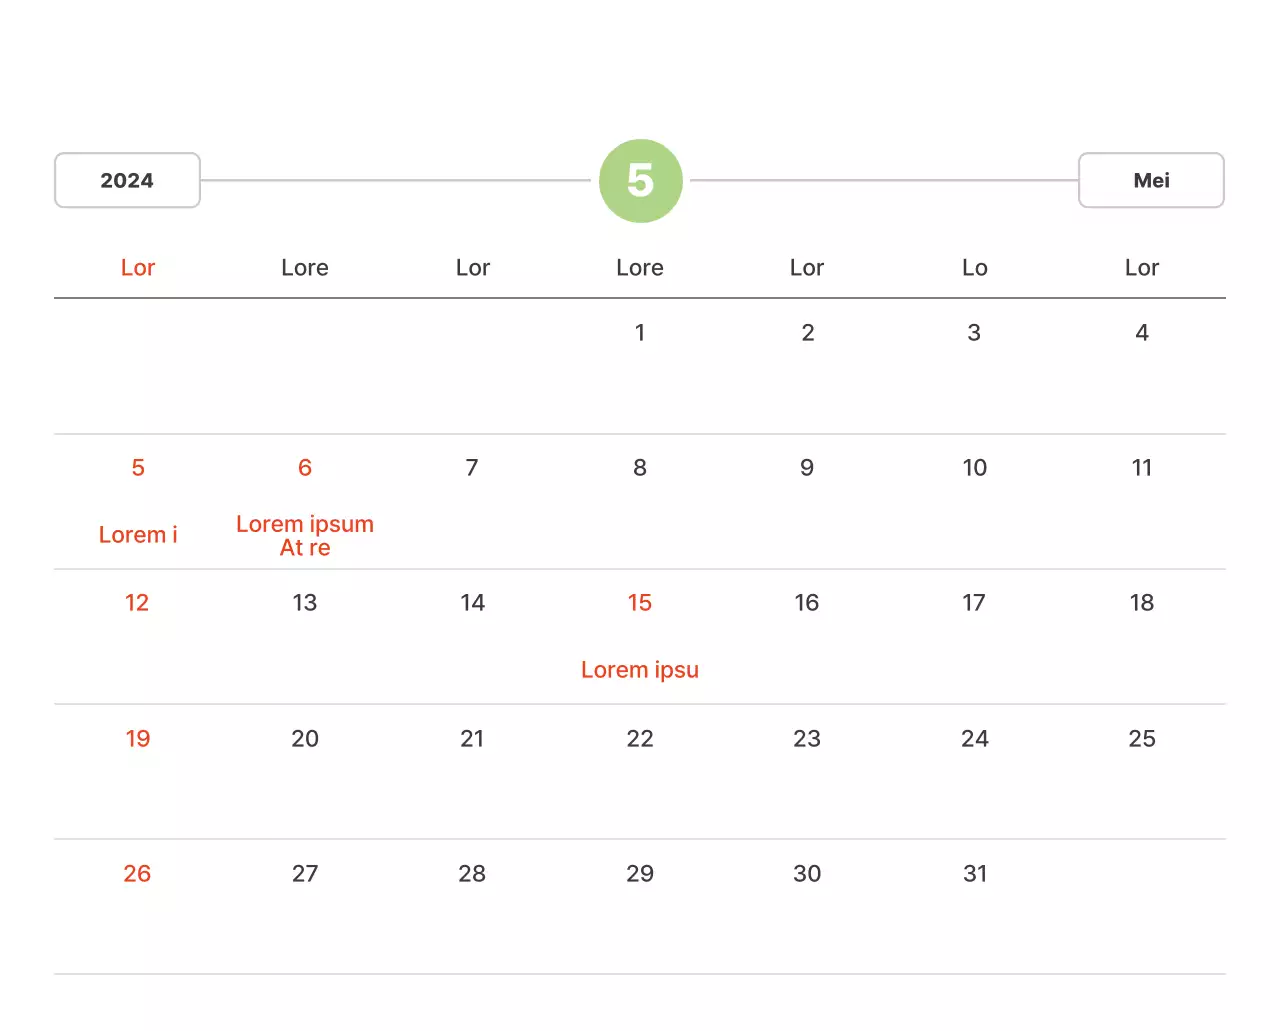This screenshot has height=1031, width=1280.
Task: Select day 1 in the calendar
Action: click(640, 333)
